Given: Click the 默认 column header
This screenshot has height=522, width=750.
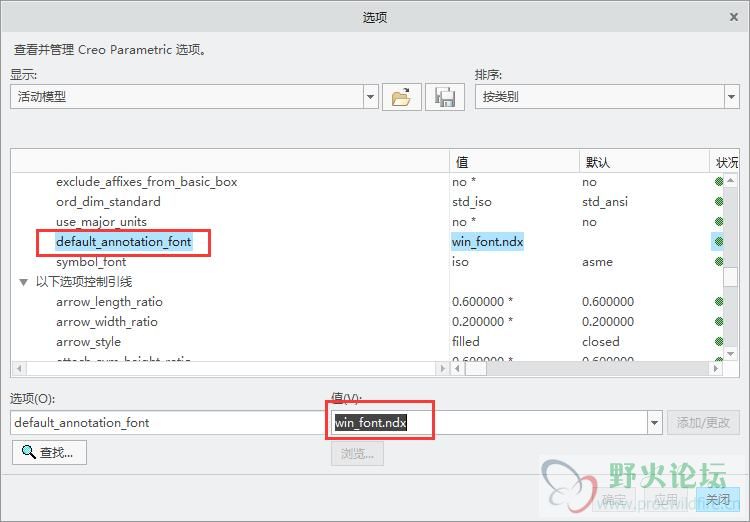Looking at the screenshot, I should [x=644, y=162].
